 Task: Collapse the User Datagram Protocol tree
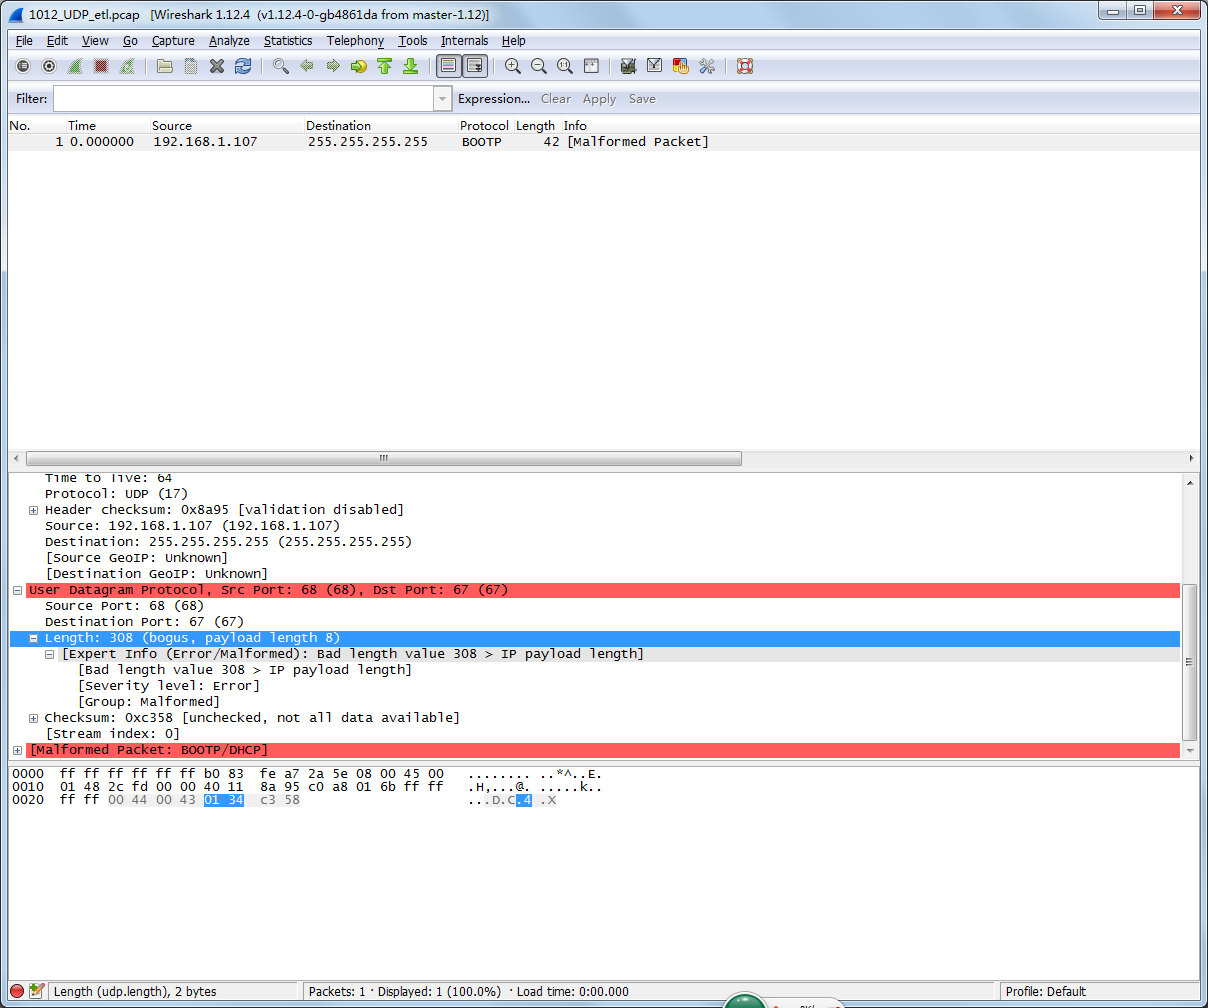point(17,590)
